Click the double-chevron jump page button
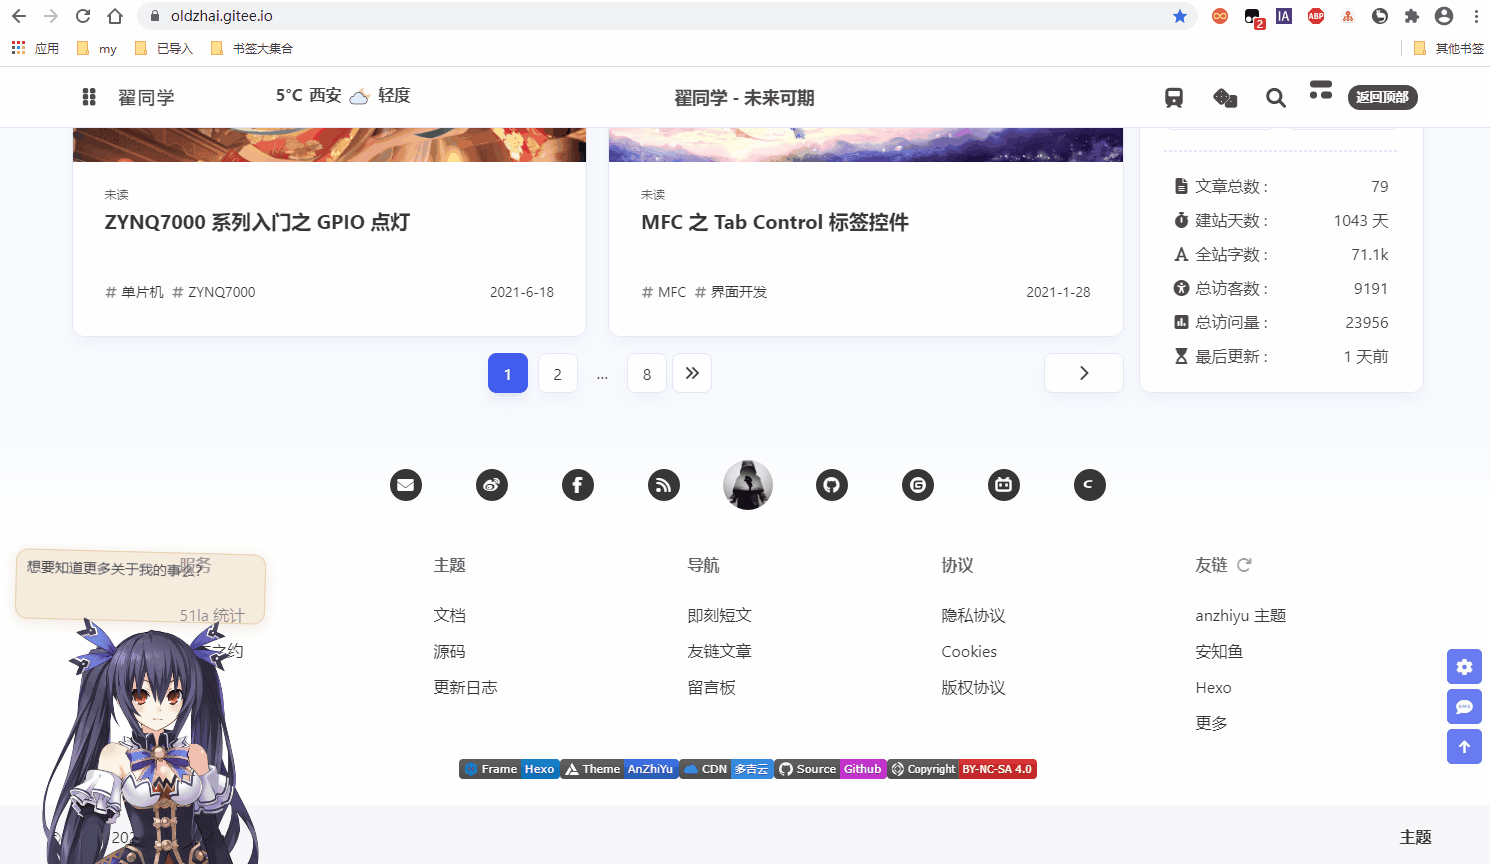 (x=692, y=374)
